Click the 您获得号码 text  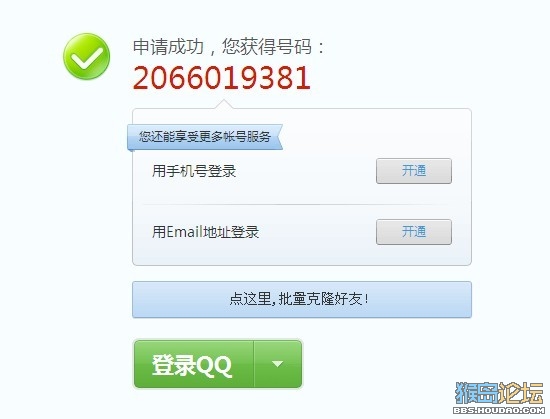(267, 47)
